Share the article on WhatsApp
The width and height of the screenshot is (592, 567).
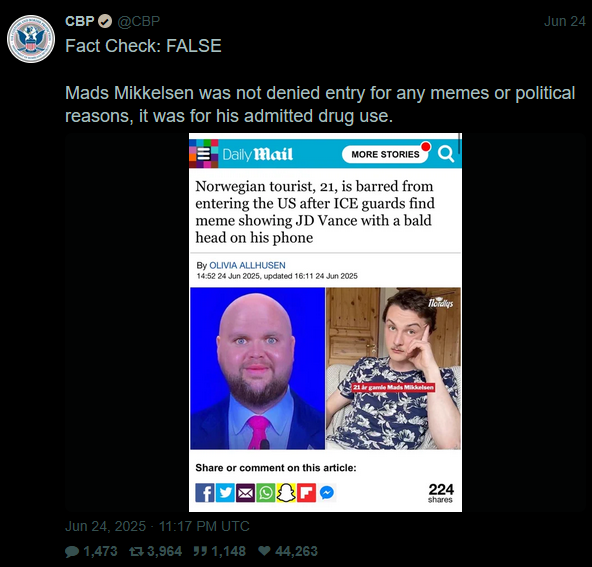[x=266, y=493]
